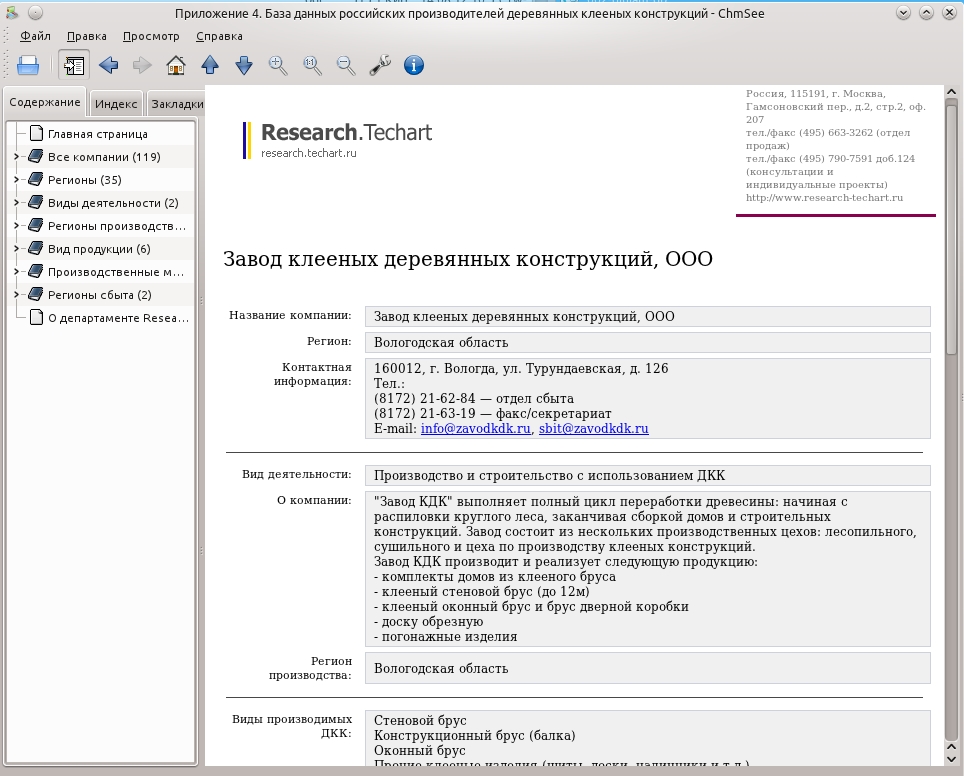Click the Конструкционный брус (балка) line
Screen dimensions: 964x776
point(474,735)
